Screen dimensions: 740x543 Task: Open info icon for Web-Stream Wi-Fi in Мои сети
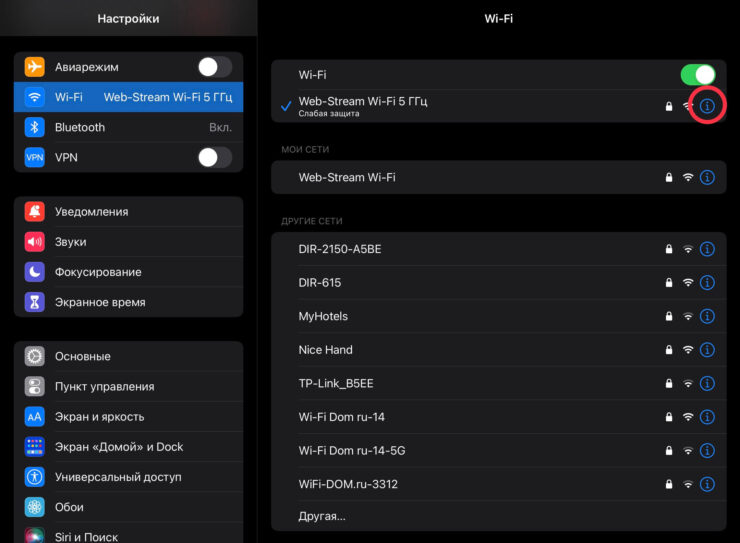(706, 177)
